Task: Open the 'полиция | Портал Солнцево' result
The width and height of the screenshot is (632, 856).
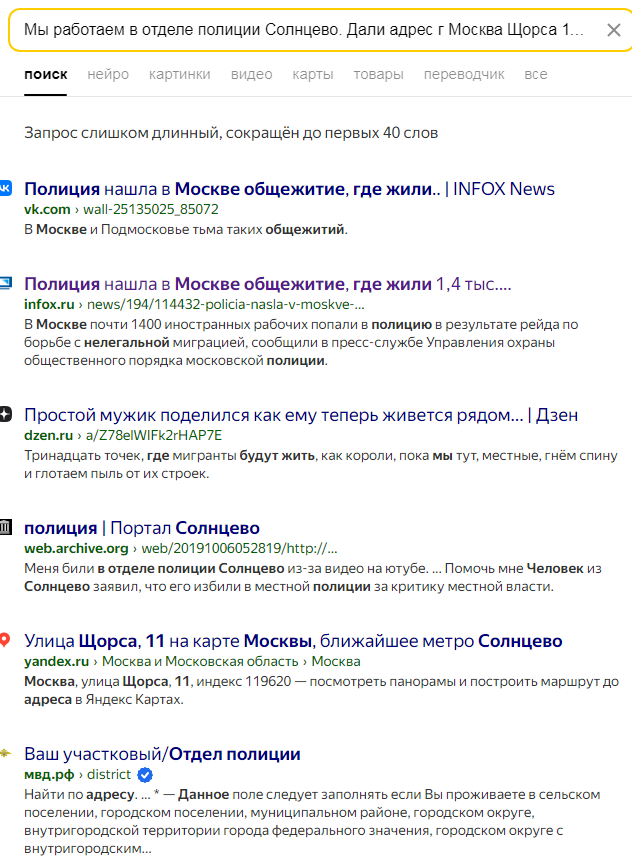Action: coord(142,528)
